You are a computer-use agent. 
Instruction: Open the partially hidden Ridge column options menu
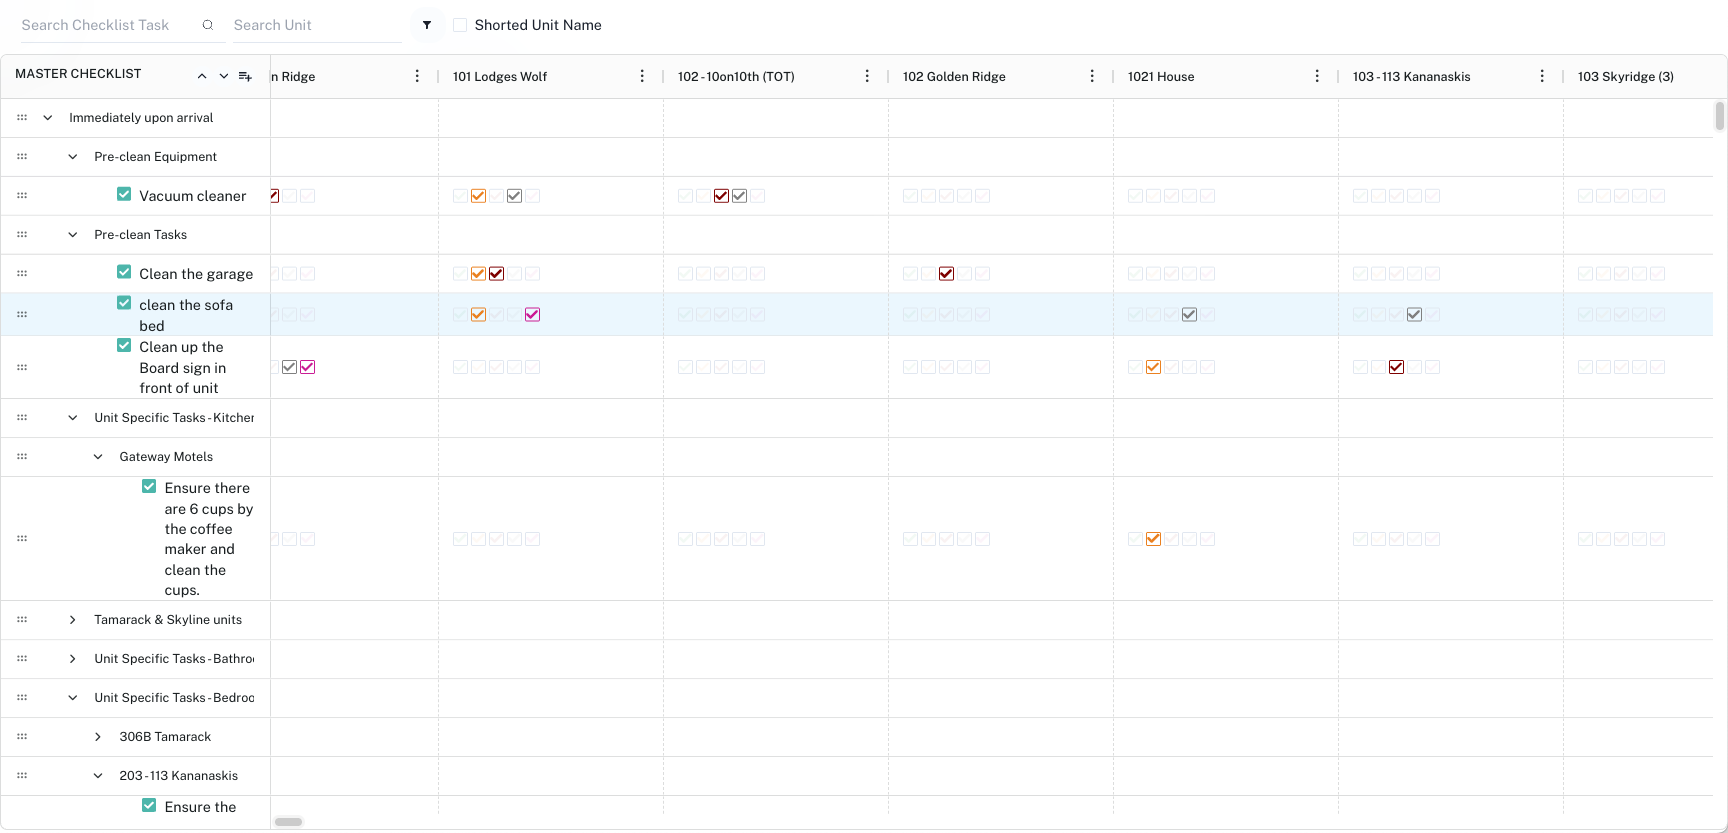tap(417, 76)
